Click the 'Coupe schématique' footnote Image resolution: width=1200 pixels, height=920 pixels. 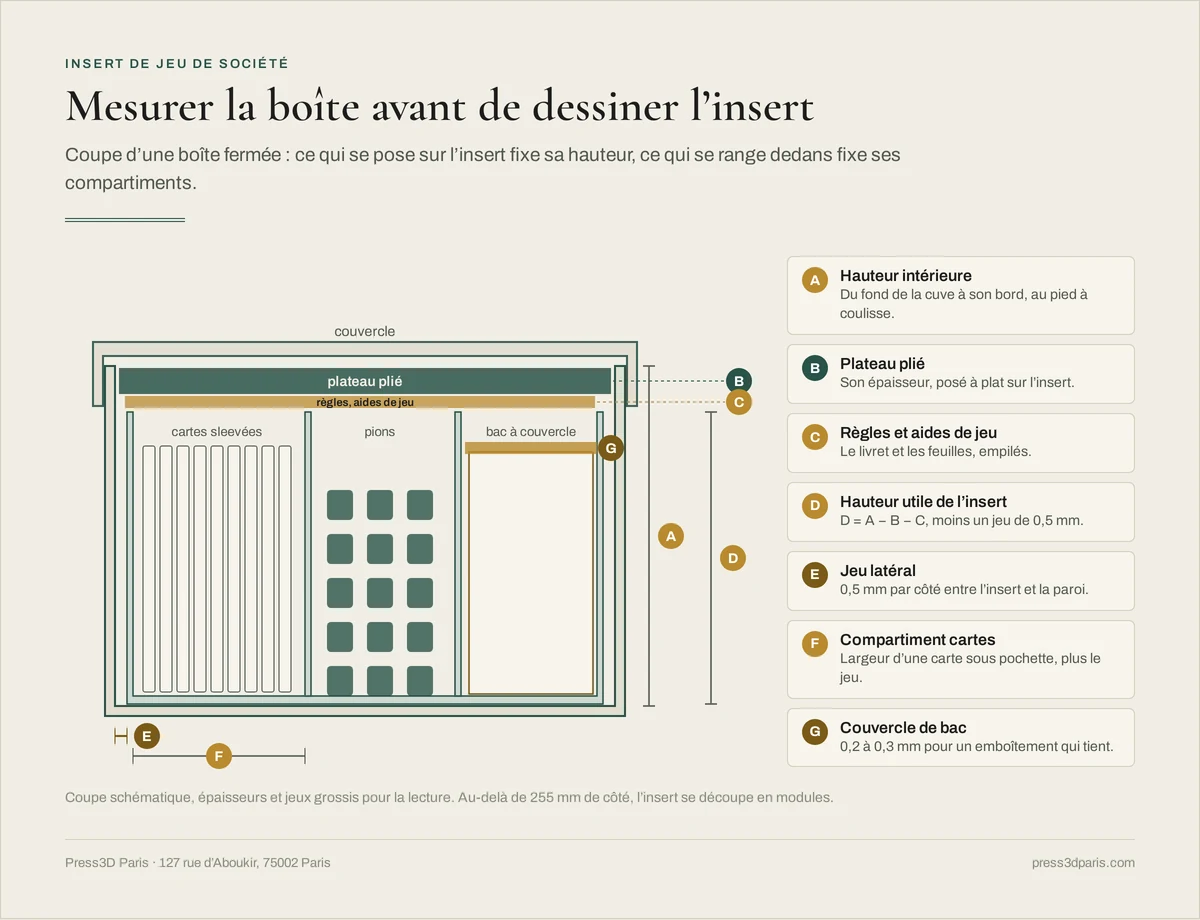[x=449, y=798]
